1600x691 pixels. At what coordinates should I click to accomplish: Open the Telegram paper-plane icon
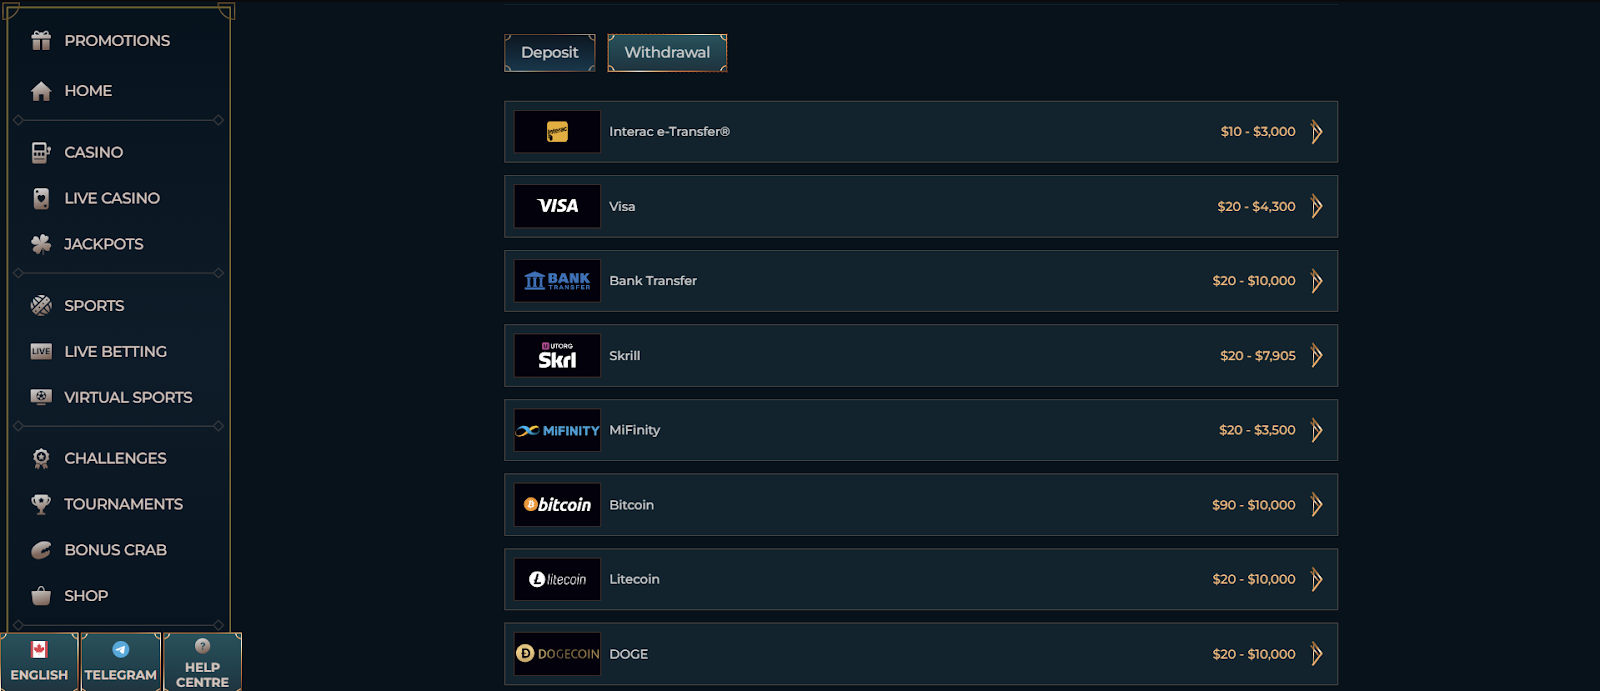pos(121,649)
